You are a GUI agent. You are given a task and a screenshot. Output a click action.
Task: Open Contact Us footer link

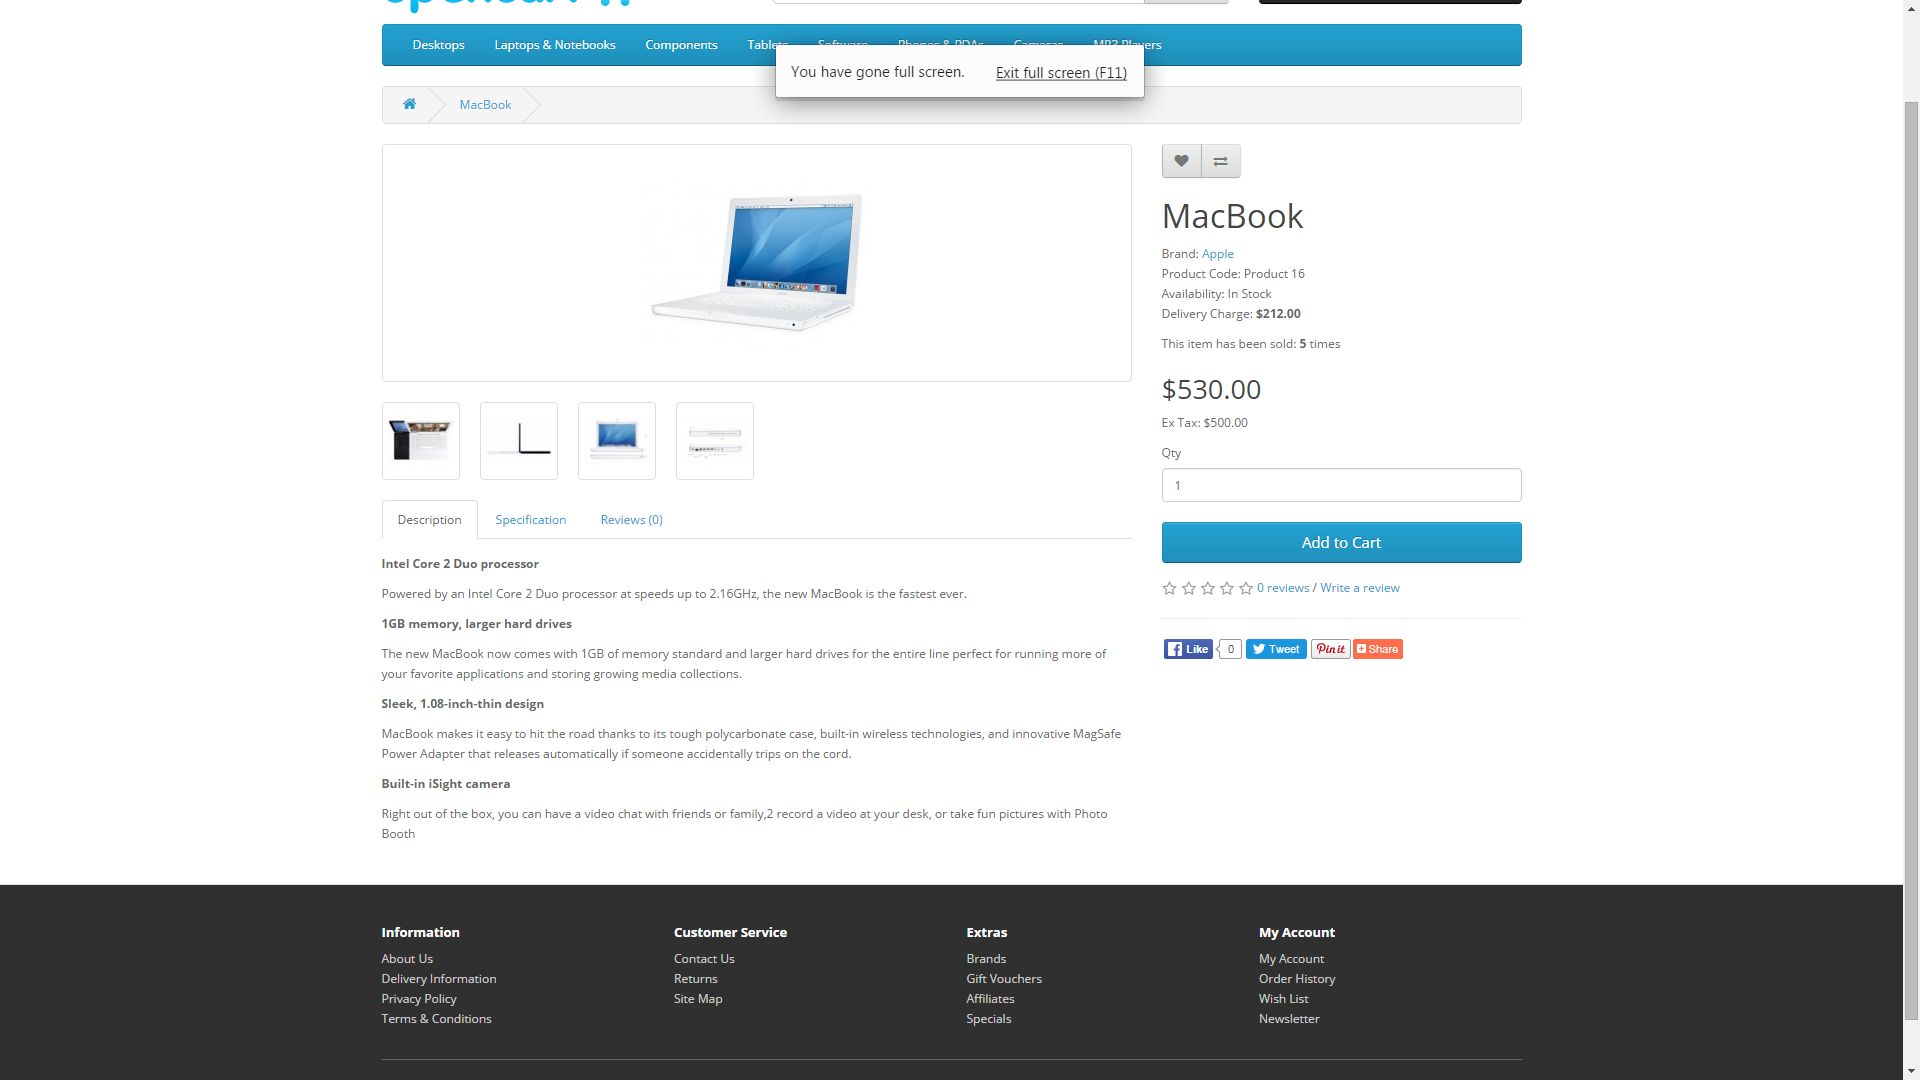click(x=704, y=958)
